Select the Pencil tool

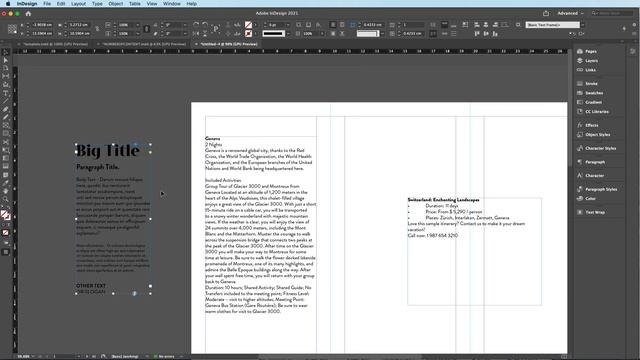(6, 117)
